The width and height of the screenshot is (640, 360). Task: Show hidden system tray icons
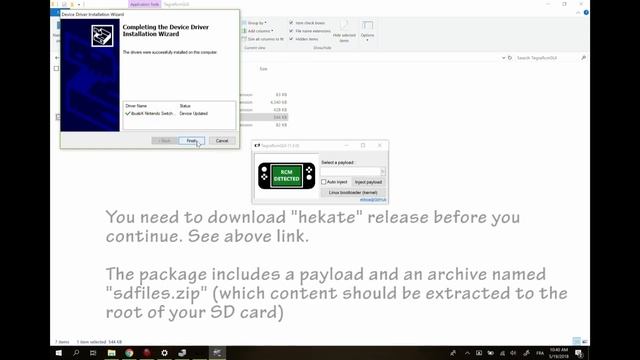click(x=467, y=353)
